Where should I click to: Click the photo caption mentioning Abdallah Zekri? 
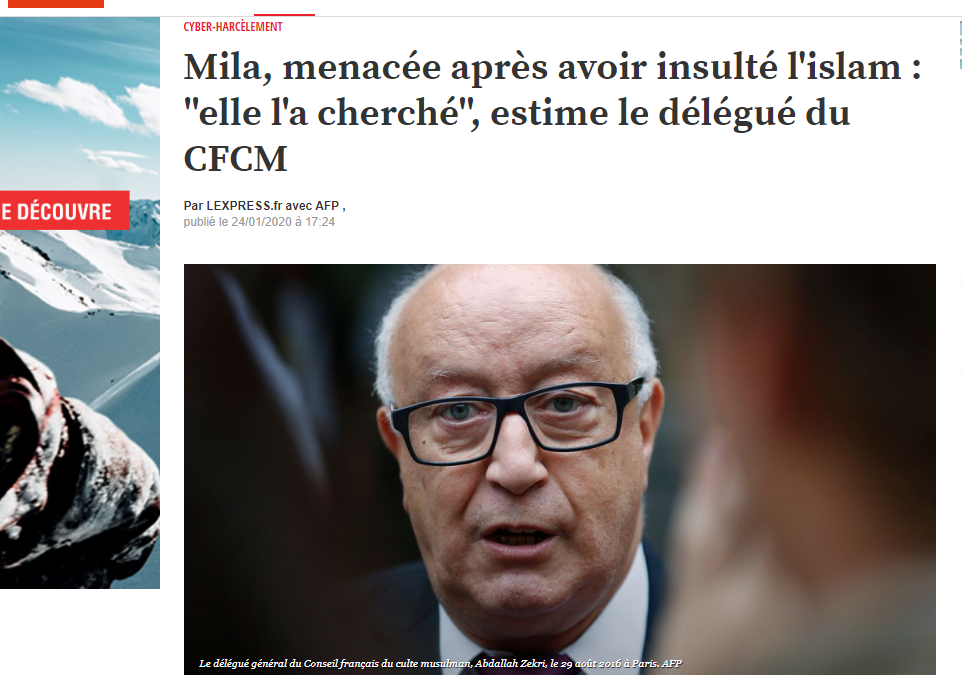[x=440, y=663]
